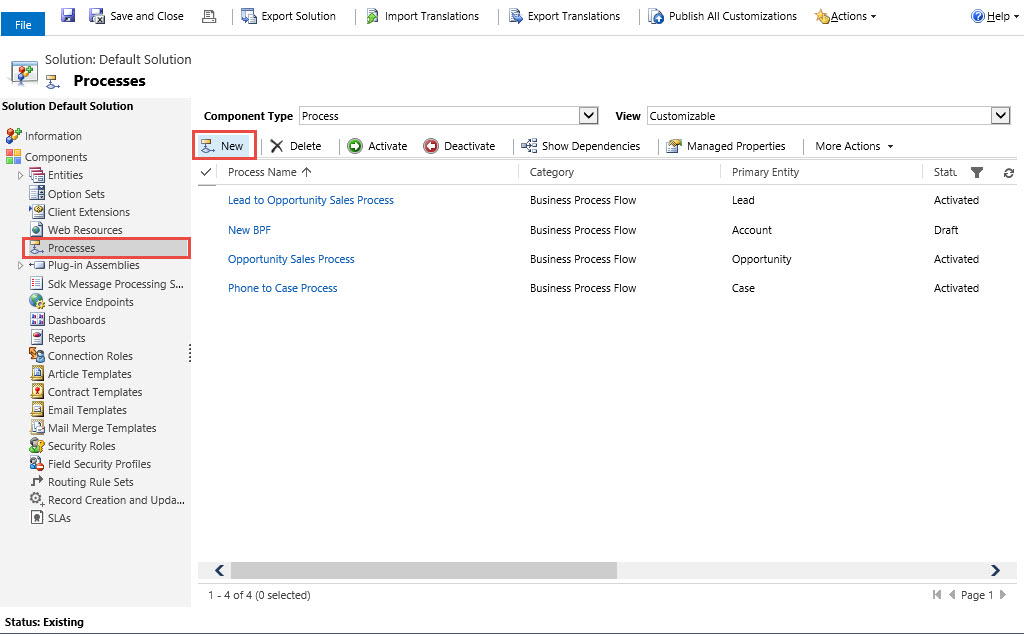Open the Actions menu in top toolbar
Image resolution: width=1024 pixels, height=634 pixels.
point(846,16)
